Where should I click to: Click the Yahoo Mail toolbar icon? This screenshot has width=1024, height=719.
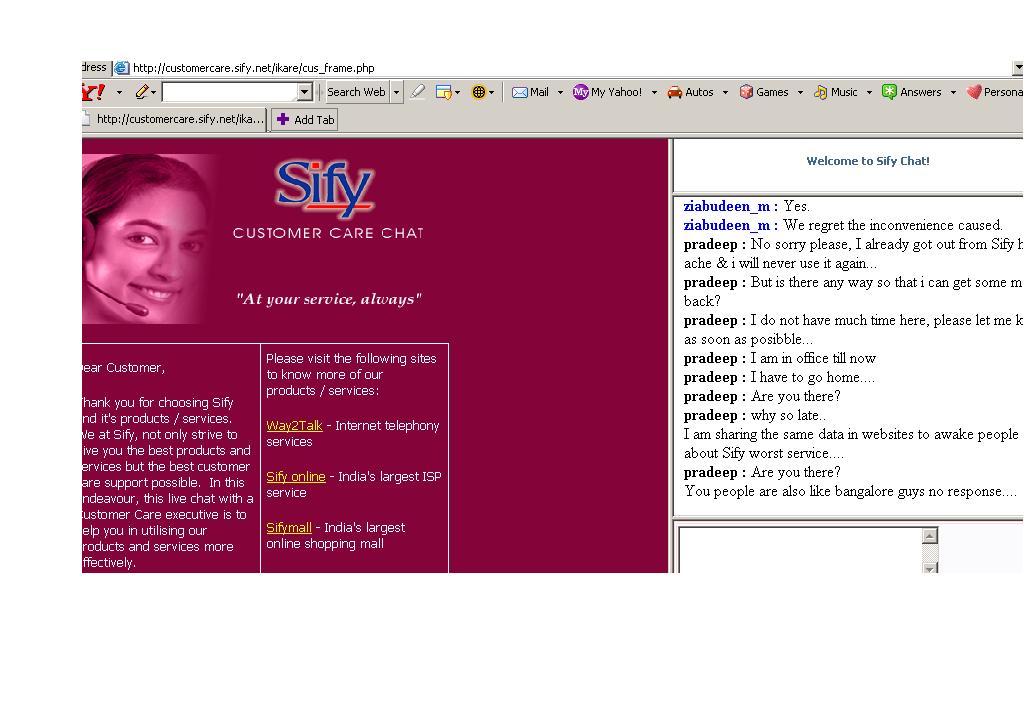[520, 92]
